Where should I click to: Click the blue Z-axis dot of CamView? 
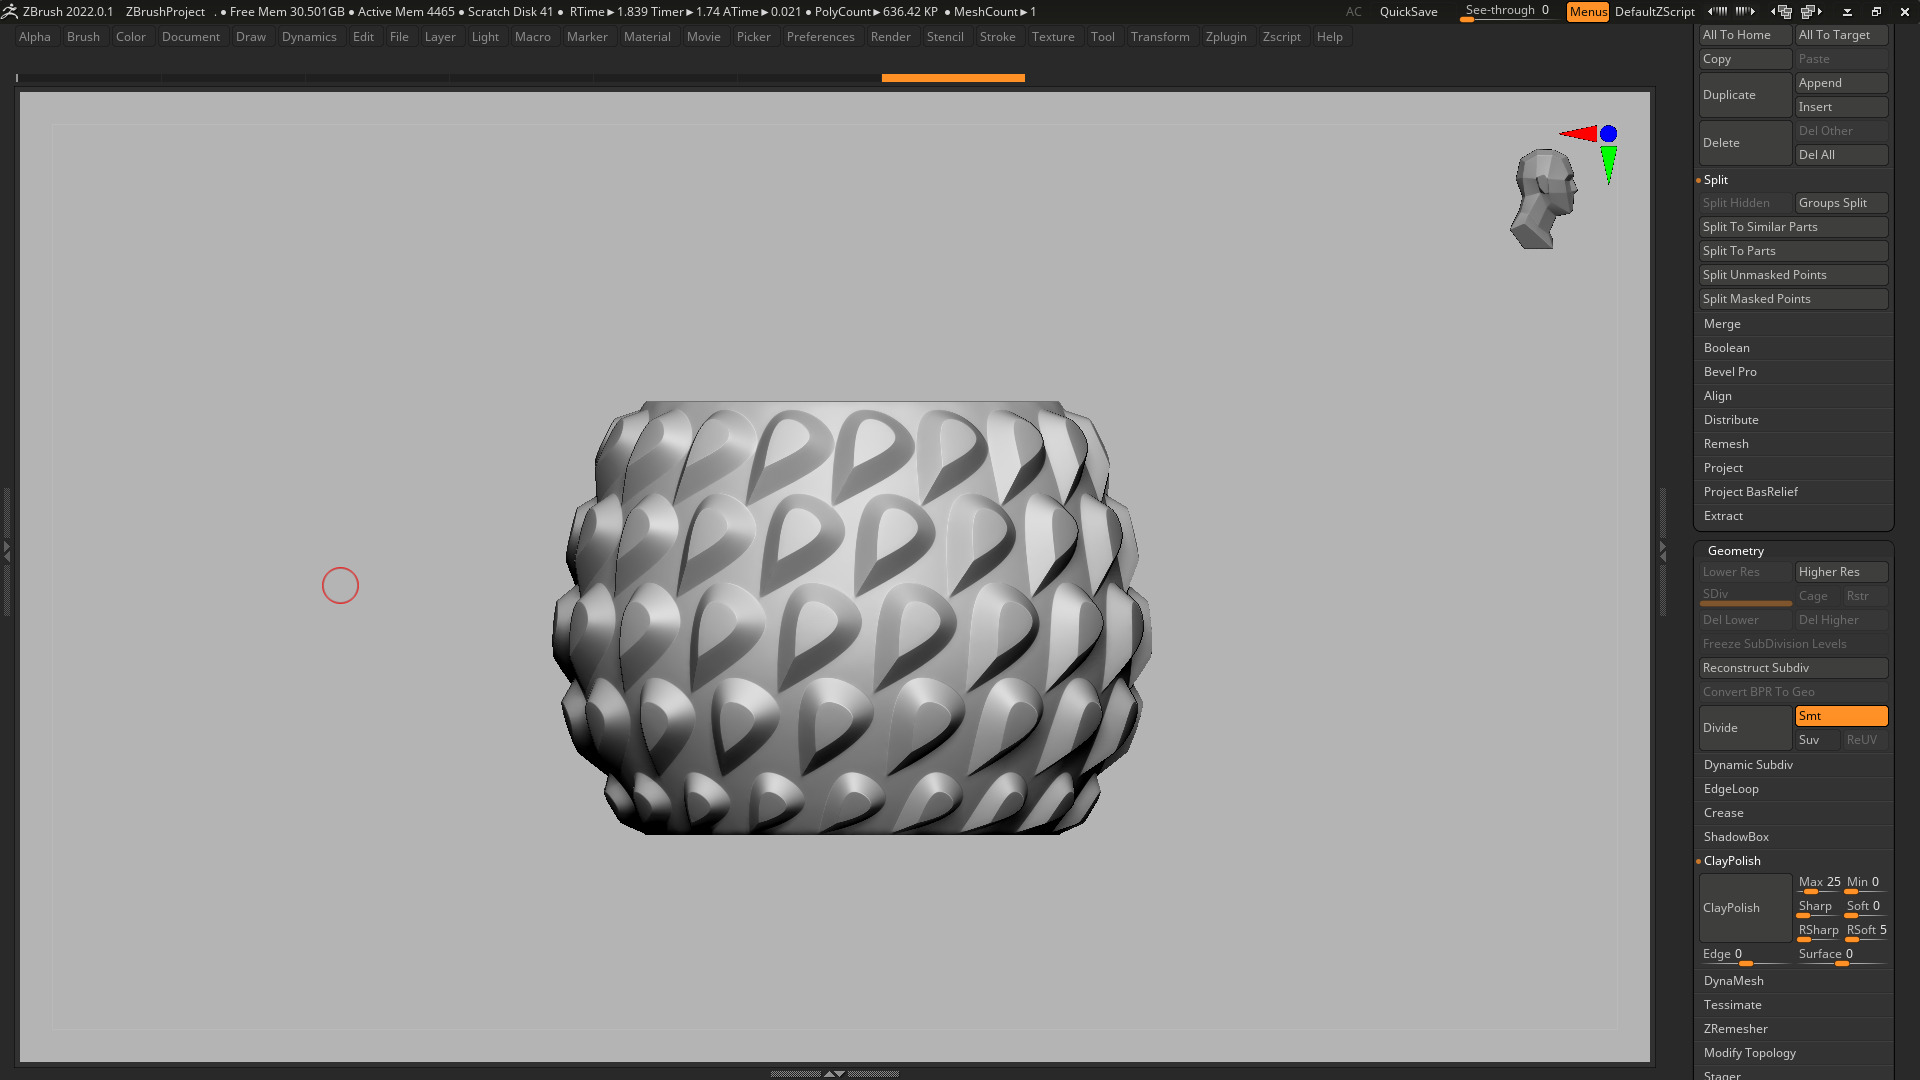(1608, 133)
